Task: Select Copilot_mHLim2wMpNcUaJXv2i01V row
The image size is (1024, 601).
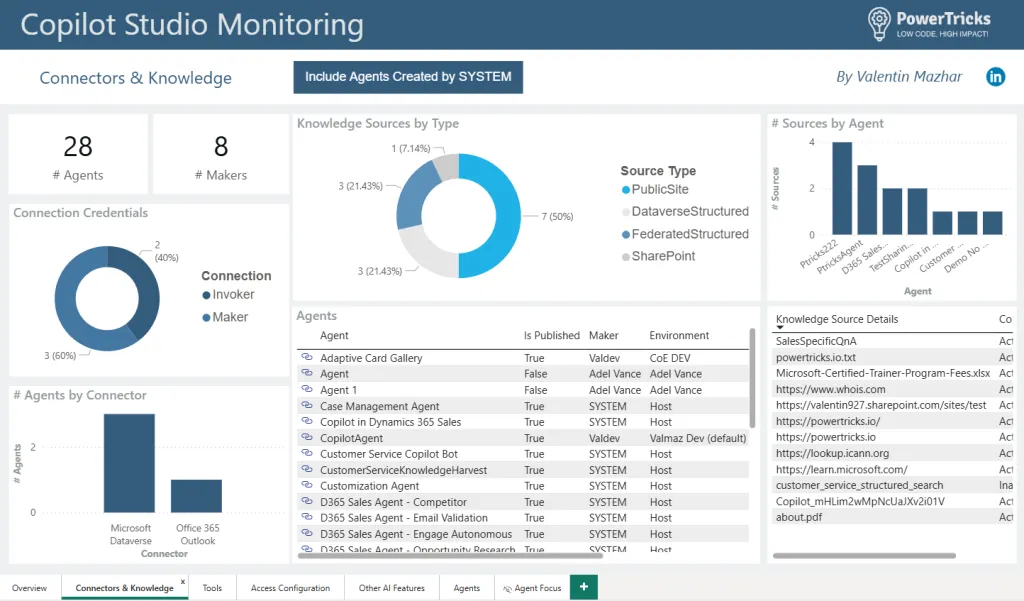Action: [893, 501]
